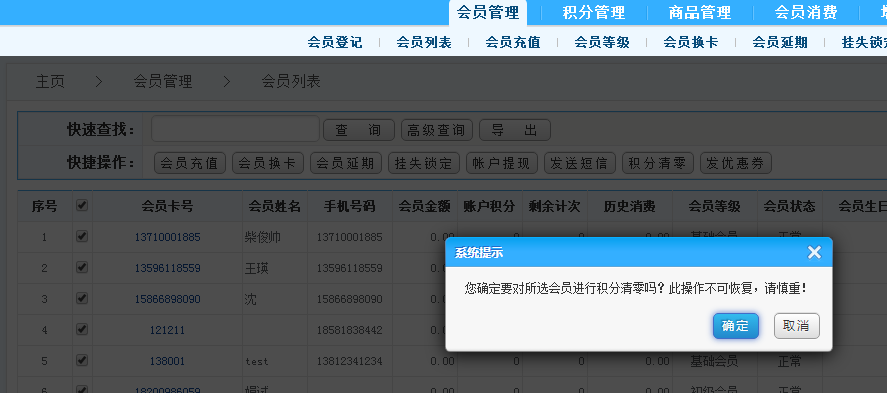Click the 查询 button
The width and height of the screenshot is (887, 393).
click(x=359, y=131)
